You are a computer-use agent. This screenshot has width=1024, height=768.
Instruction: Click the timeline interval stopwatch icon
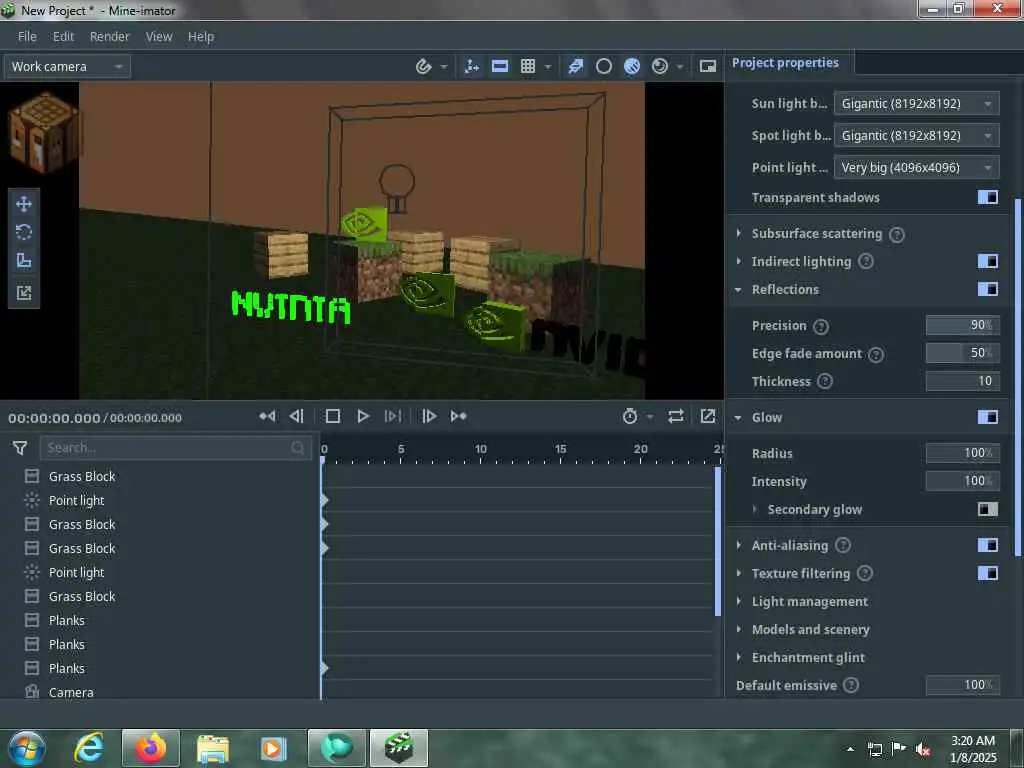630,416
